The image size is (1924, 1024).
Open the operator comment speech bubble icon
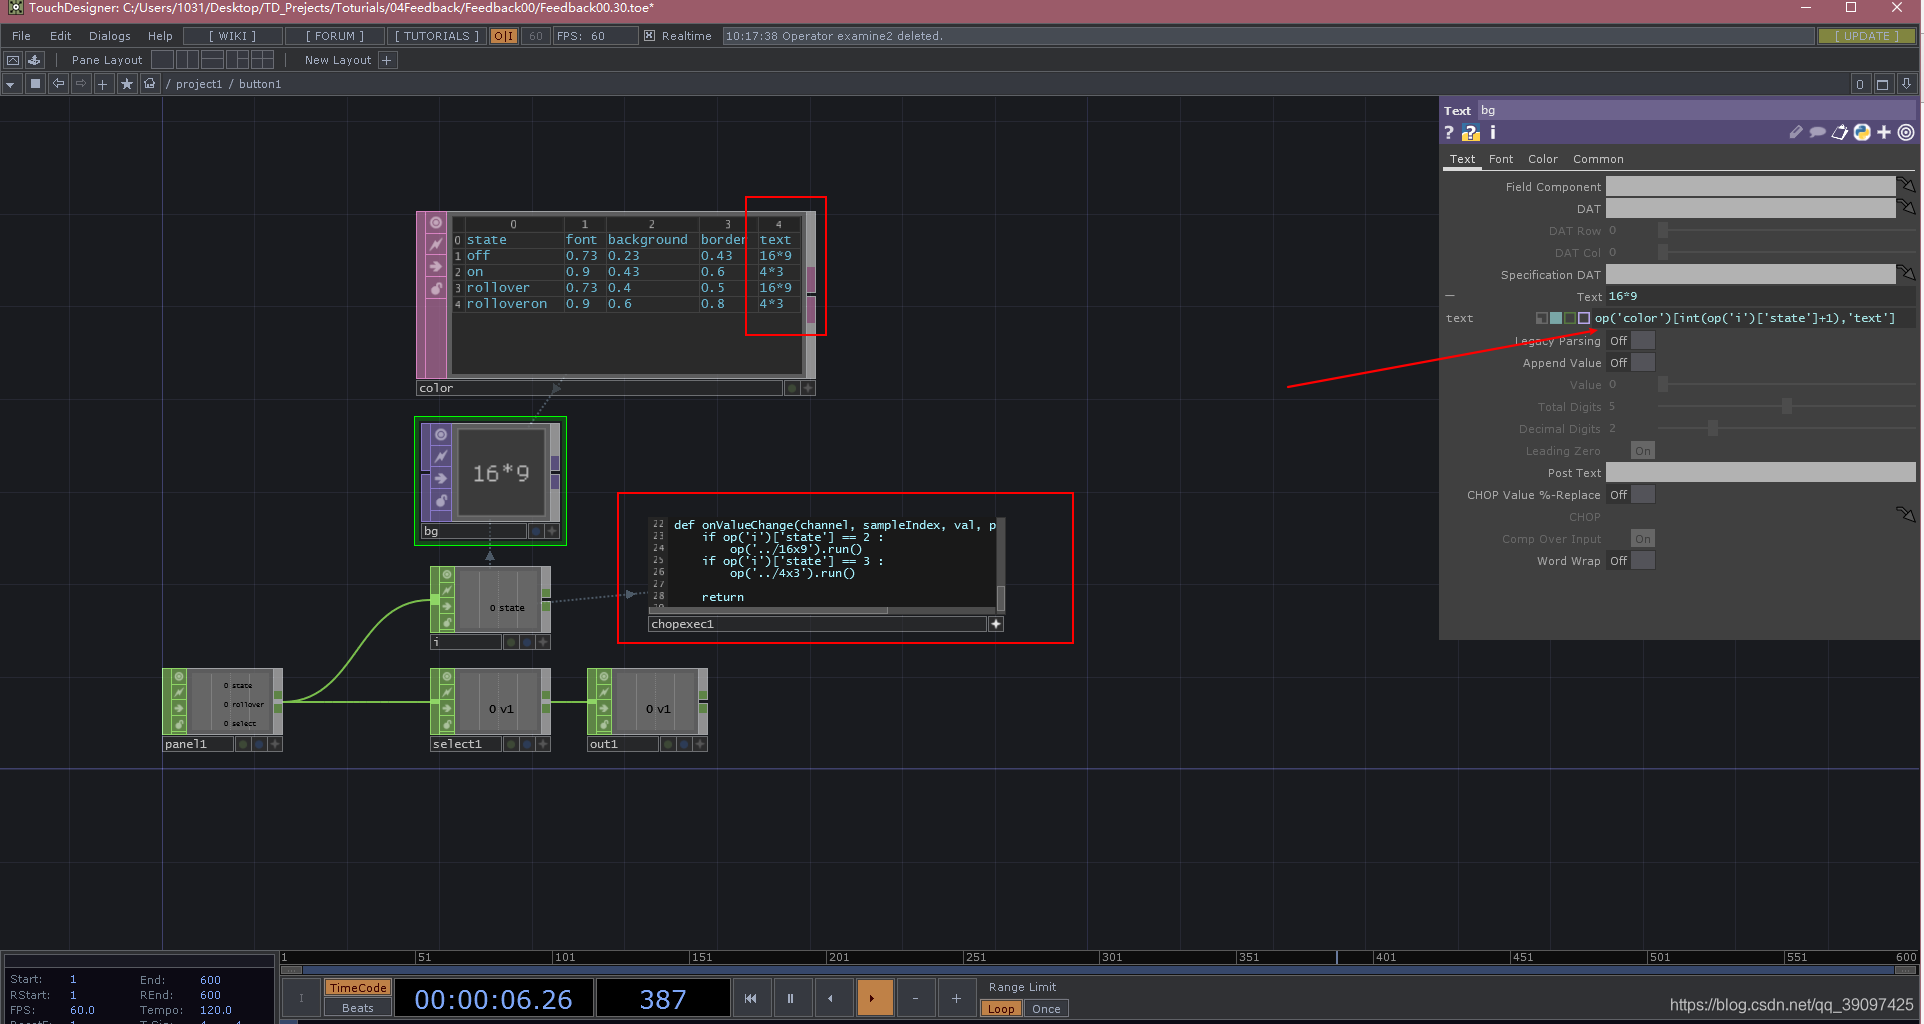click(x=1817, y=132)
